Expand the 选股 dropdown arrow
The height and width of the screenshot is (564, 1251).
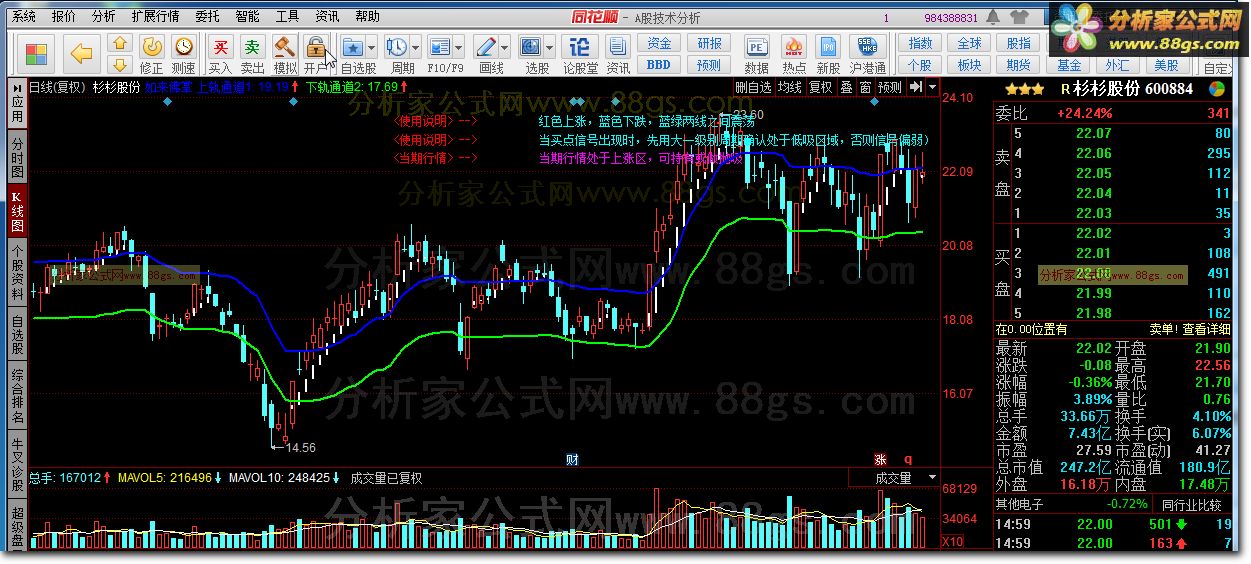[x=550, y=47]
